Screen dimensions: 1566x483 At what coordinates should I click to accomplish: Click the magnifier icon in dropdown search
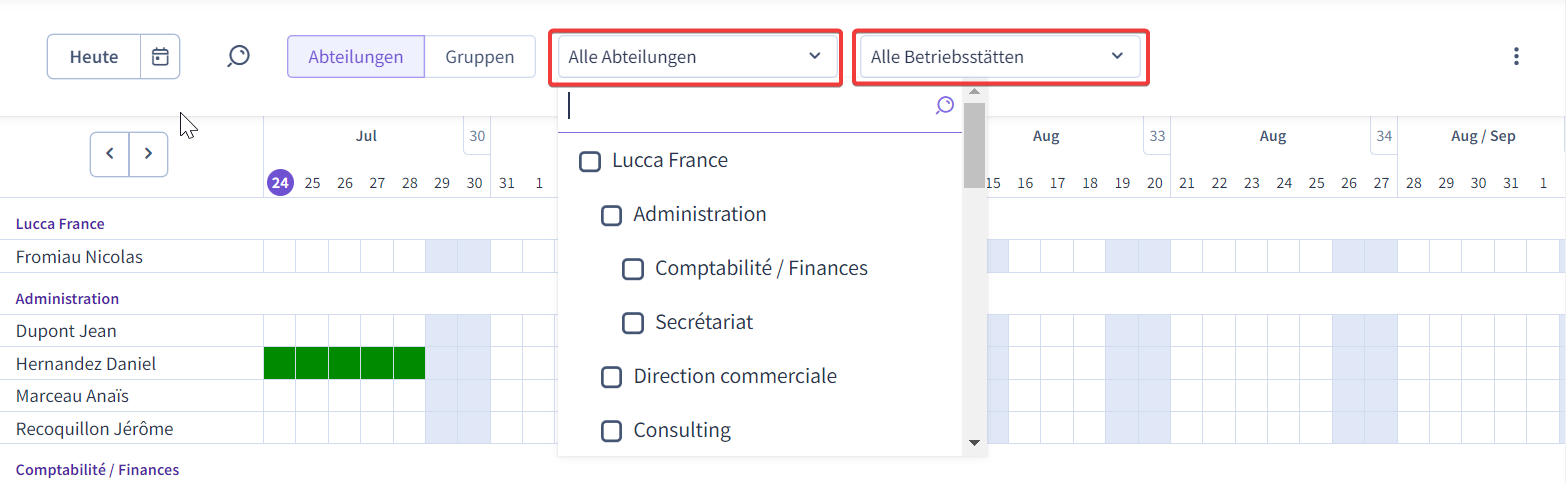945,105
